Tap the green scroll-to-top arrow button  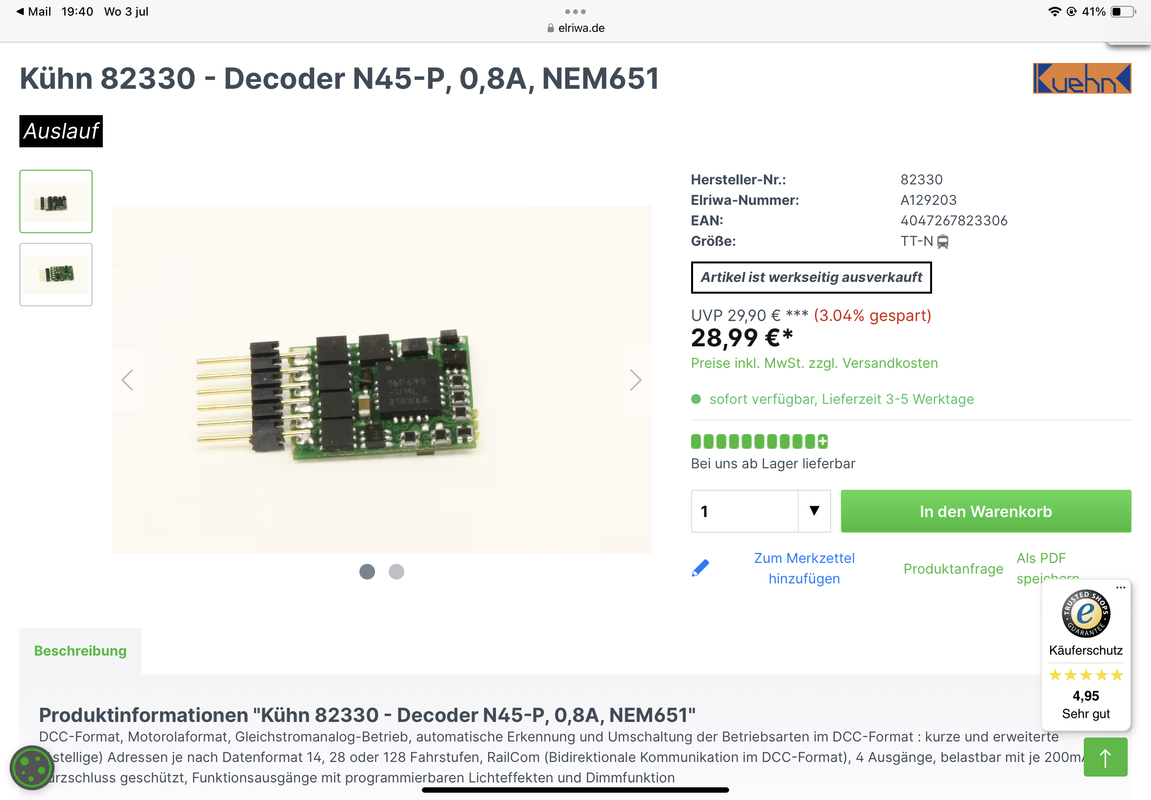pos(1105,756)
